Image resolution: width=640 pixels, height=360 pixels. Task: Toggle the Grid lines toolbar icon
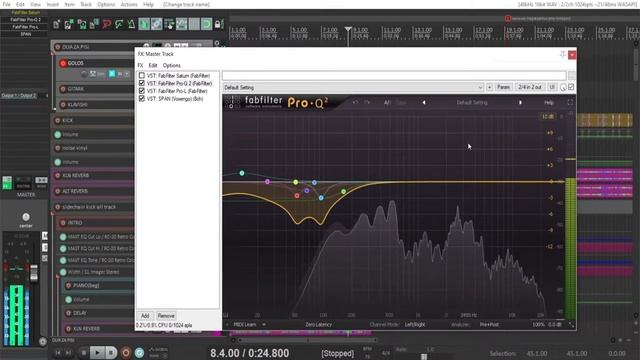tap(194, 24)
